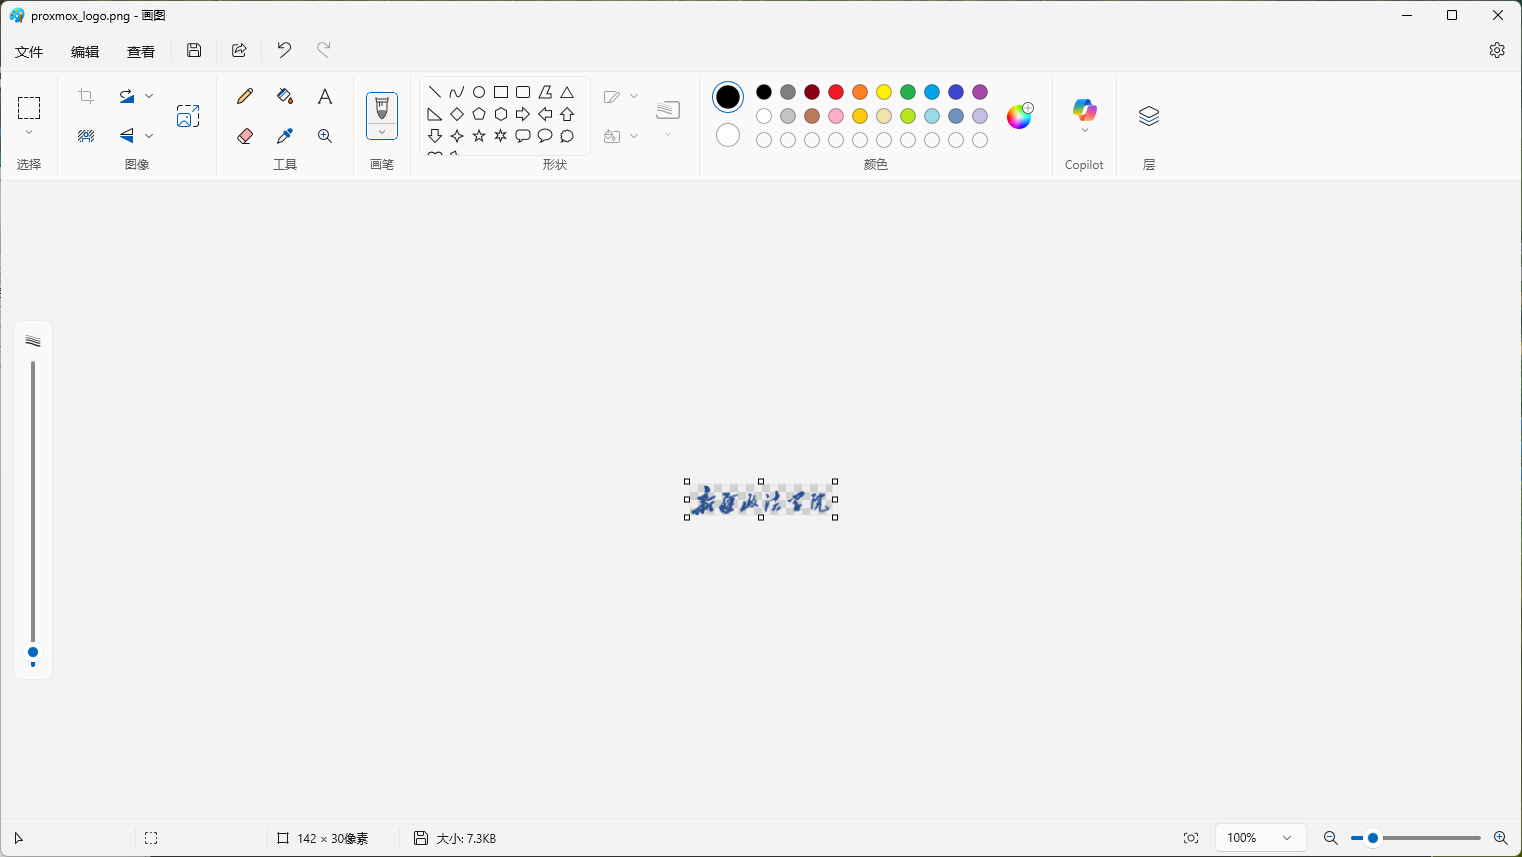Choose the Pentagon shape
This screenshot has width=1522, height=857.
coord(479,114)
